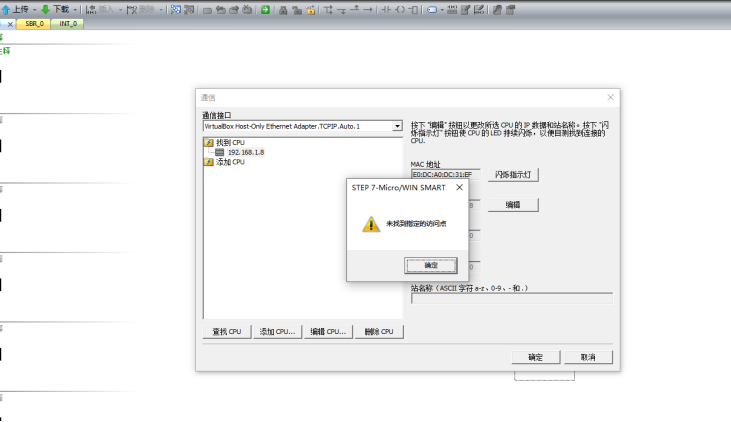Click the last toolbar icon
Image resolution: width=731 pixels, height=422 pixels.
point(510,9)
